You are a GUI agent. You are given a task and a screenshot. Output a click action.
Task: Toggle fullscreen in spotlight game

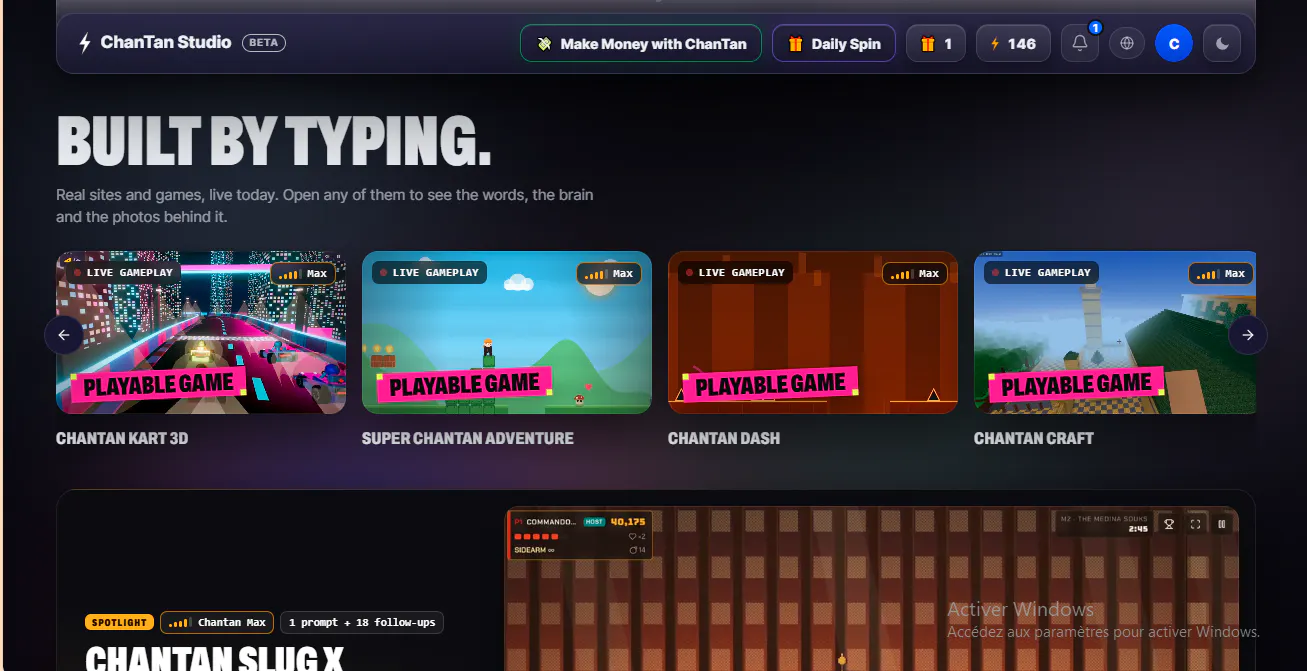[1195, 523]
